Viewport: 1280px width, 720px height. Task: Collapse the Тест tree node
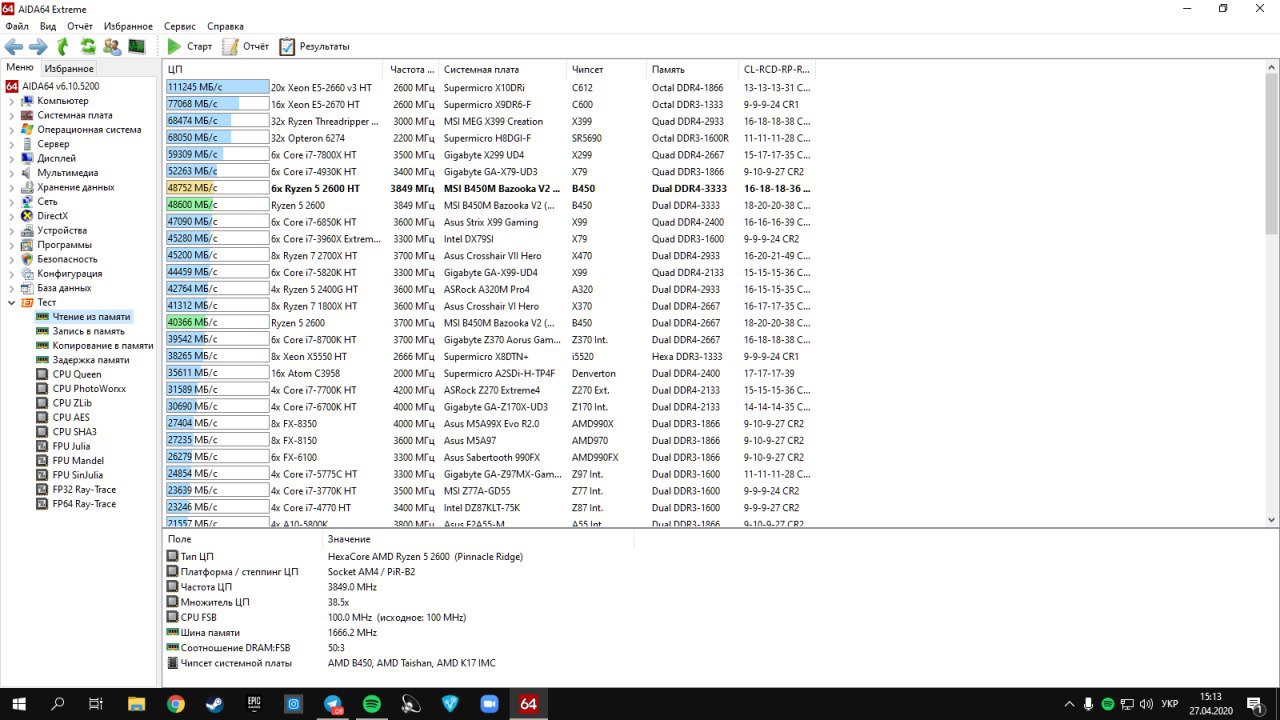11,302
